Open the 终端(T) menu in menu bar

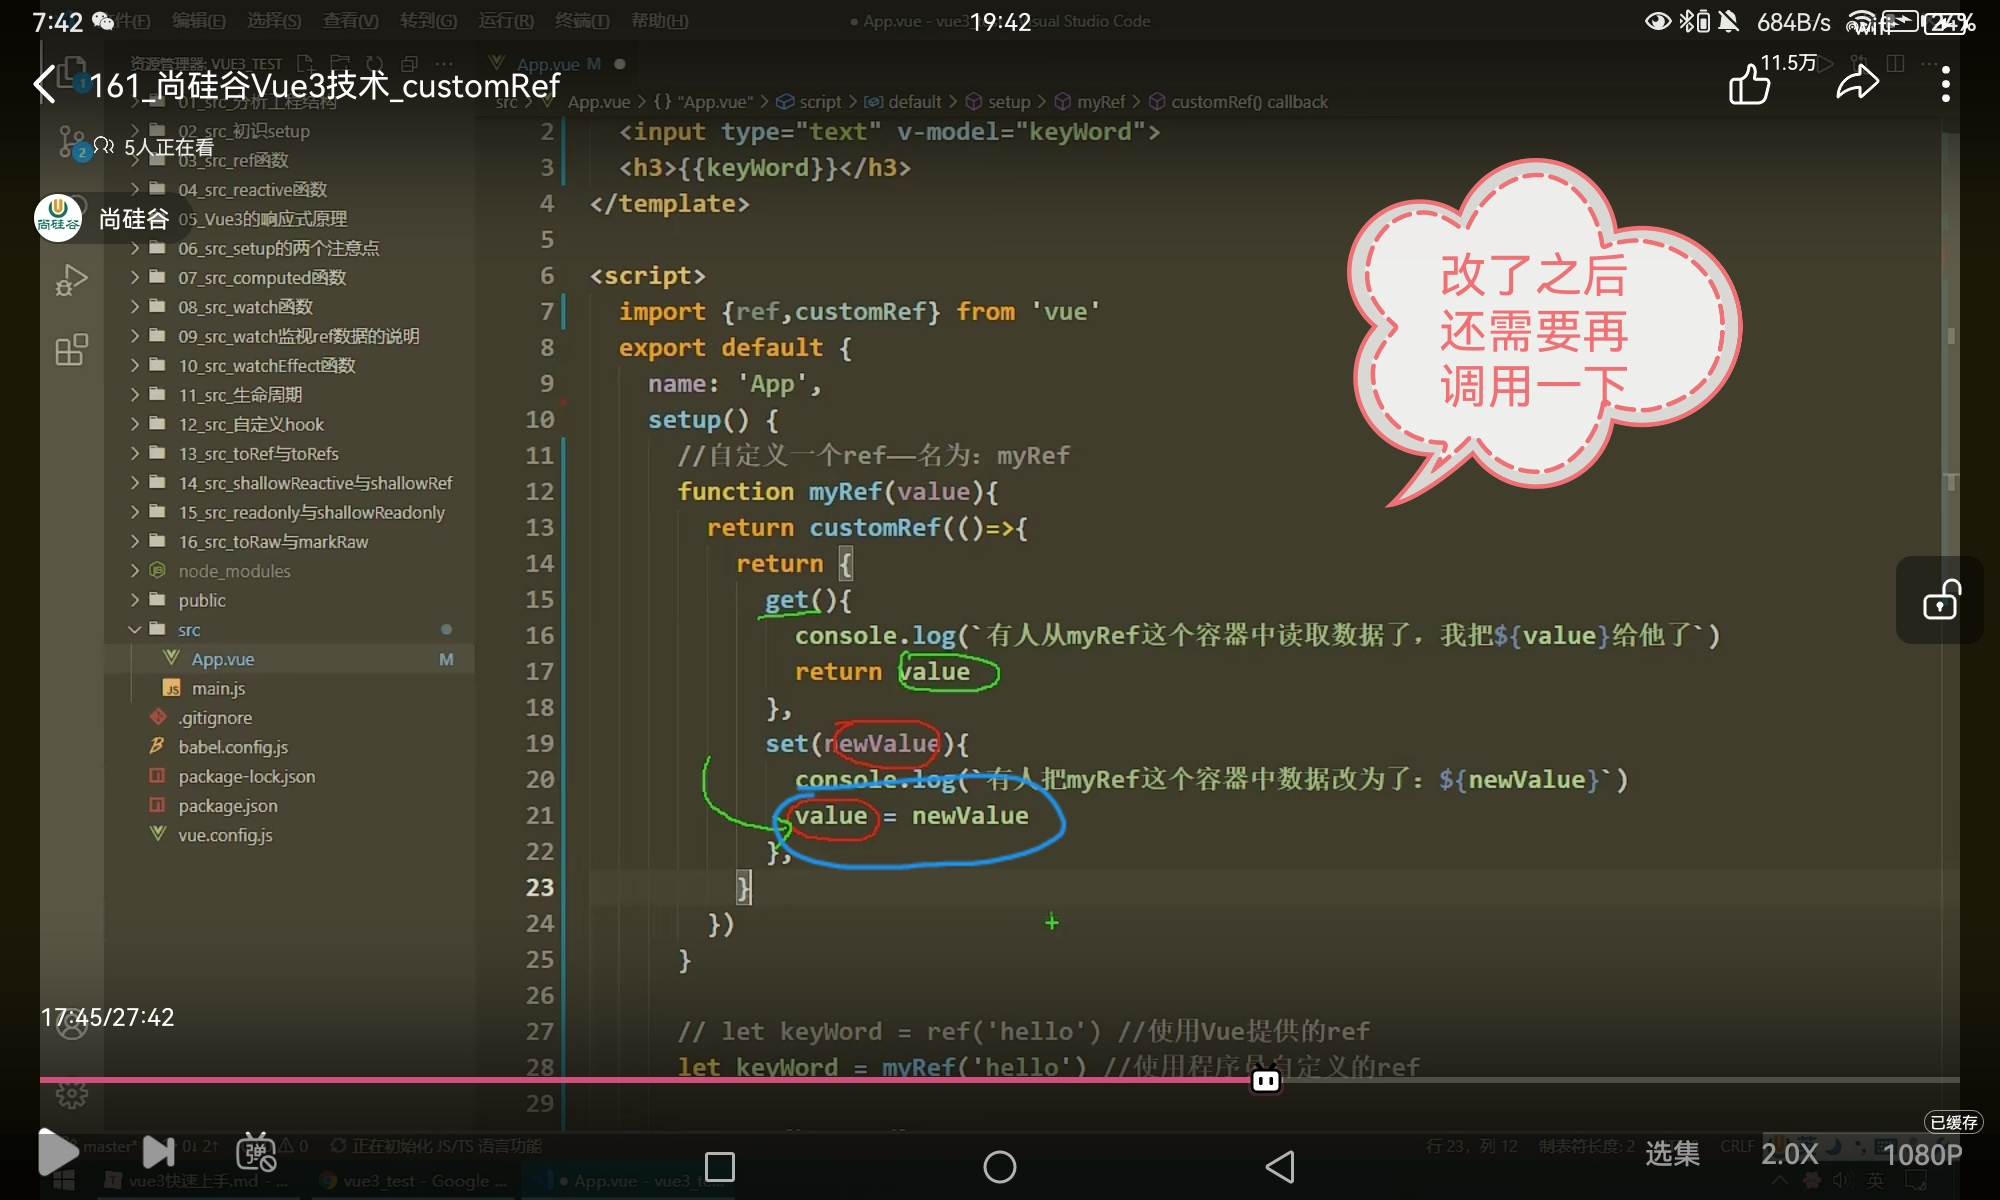click(x=581, y=21)
